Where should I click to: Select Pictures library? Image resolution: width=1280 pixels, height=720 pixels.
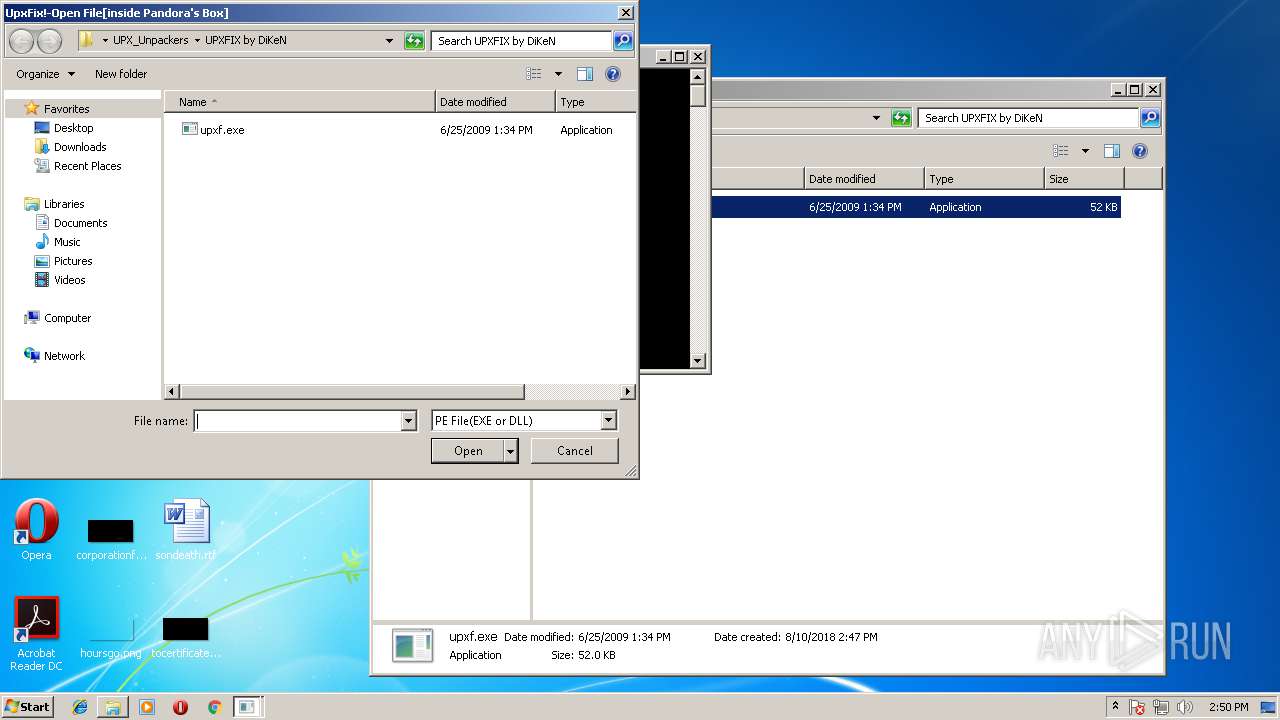(x=73, y=261)
